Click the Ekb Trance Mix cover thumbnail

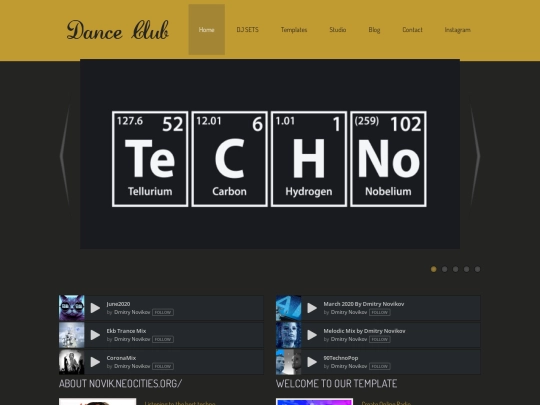72,335
